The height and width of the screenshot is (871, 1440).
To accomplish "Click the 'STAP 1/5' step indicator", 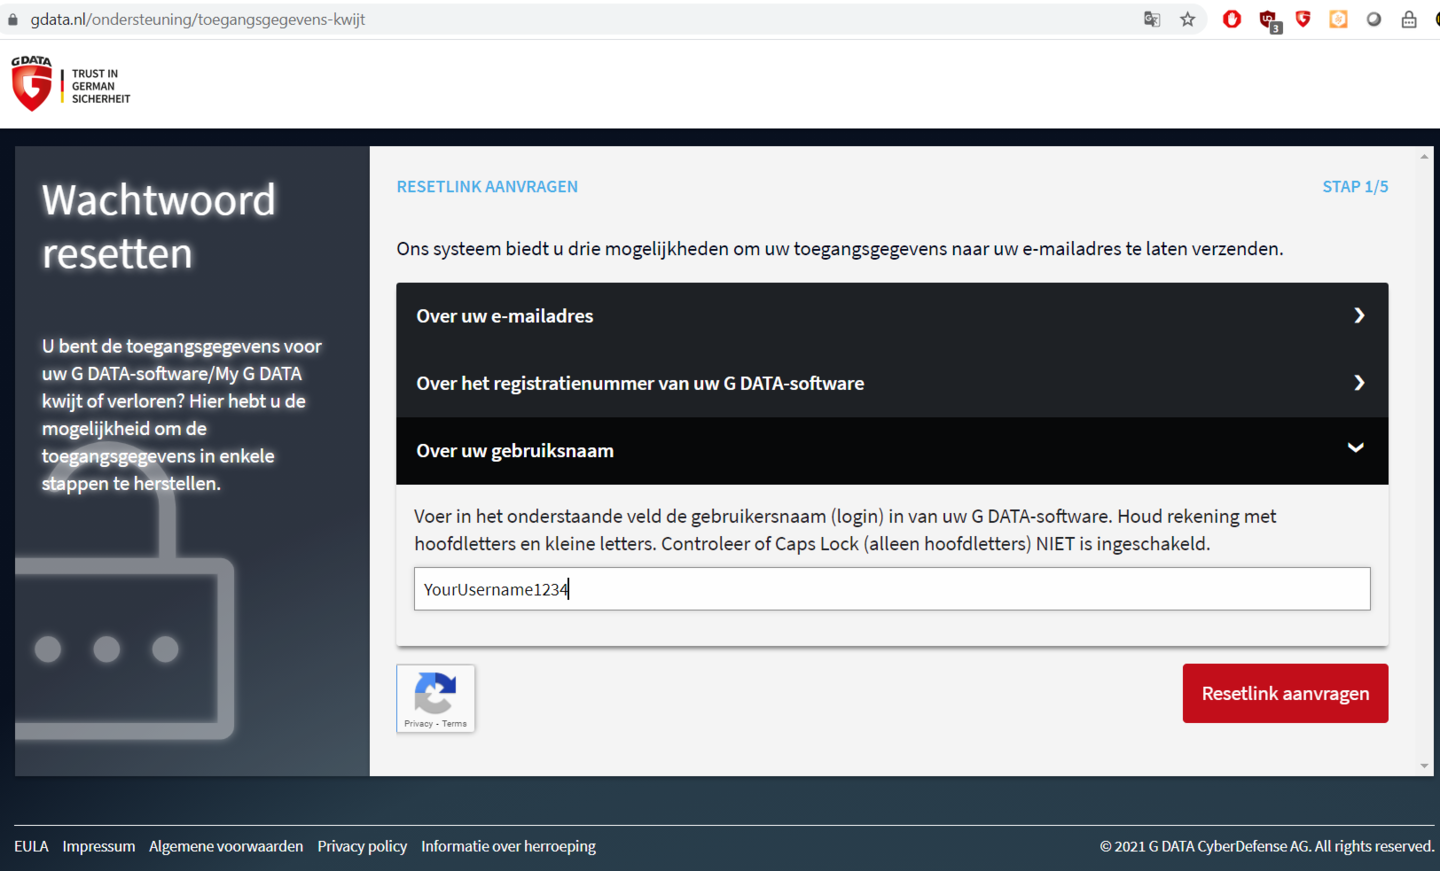I will (1355, 187).
